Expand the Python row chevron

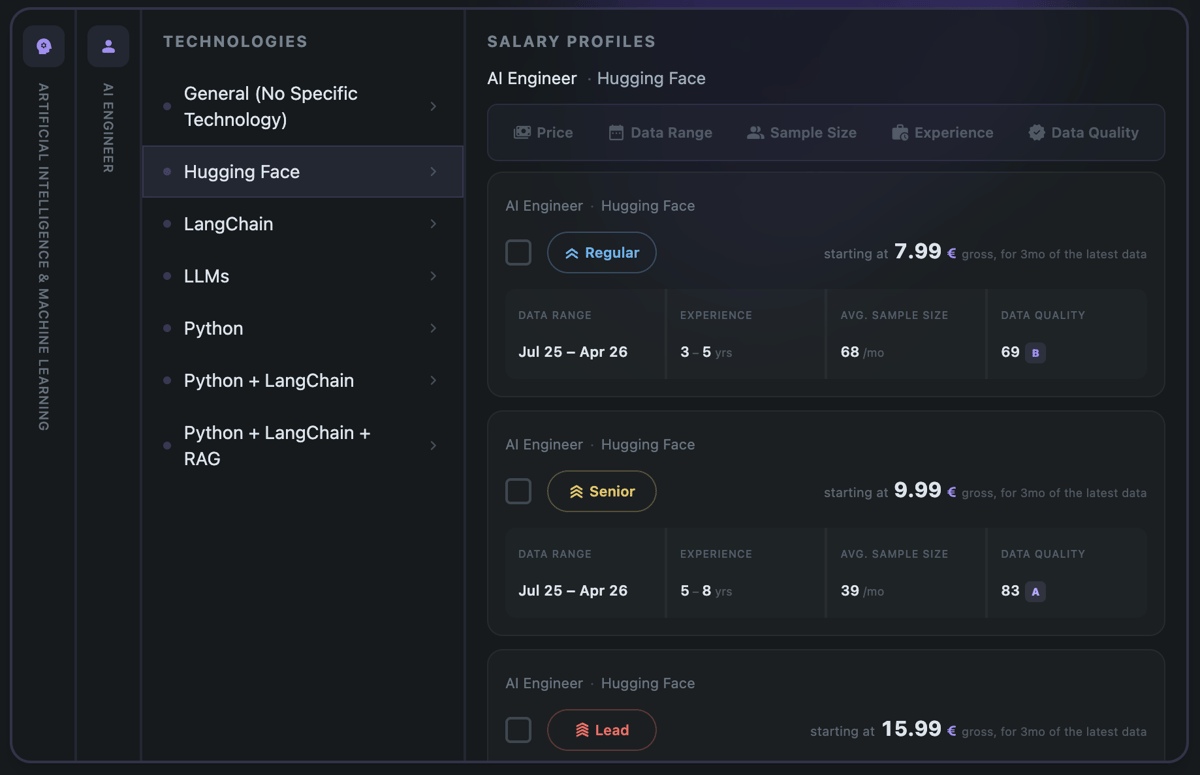433,328
